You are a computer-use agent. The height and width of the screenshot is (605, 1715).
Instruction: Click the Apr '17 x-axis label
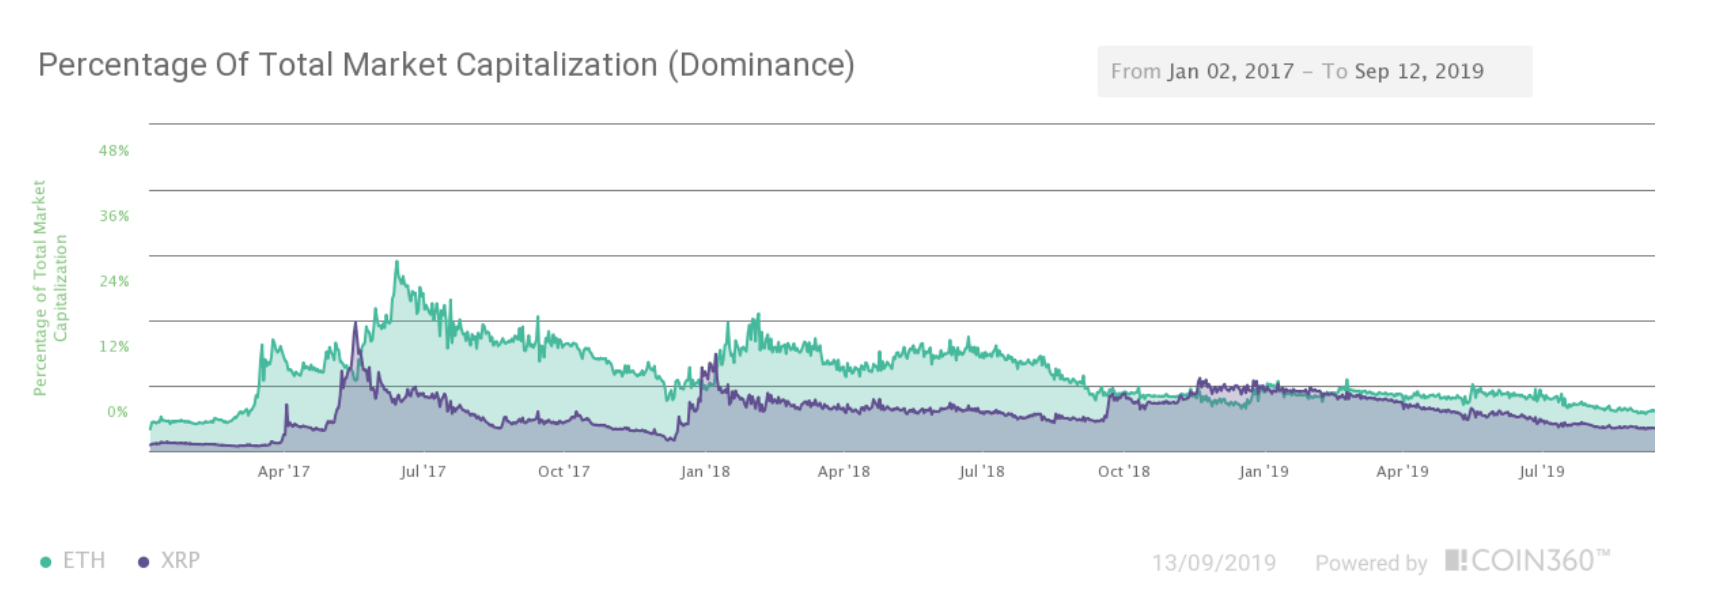pos(284,471)
